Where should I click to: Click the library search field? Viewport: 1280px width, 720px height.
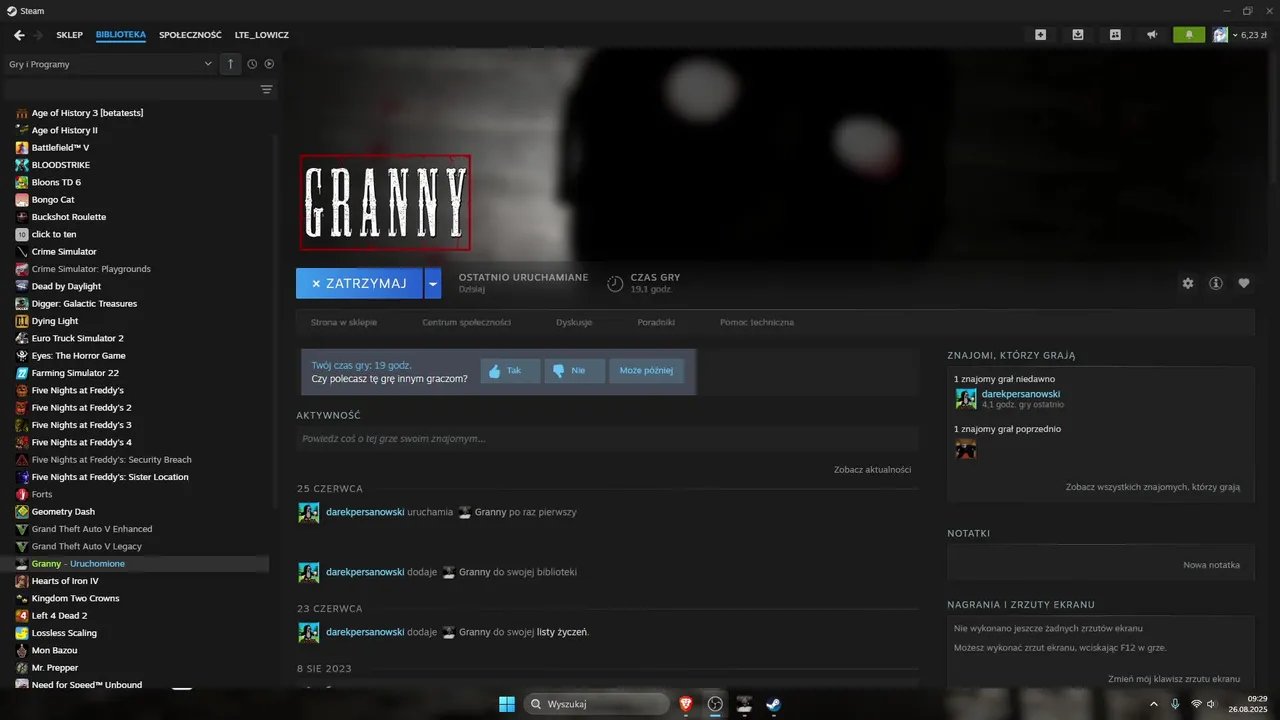pos(130,90)
